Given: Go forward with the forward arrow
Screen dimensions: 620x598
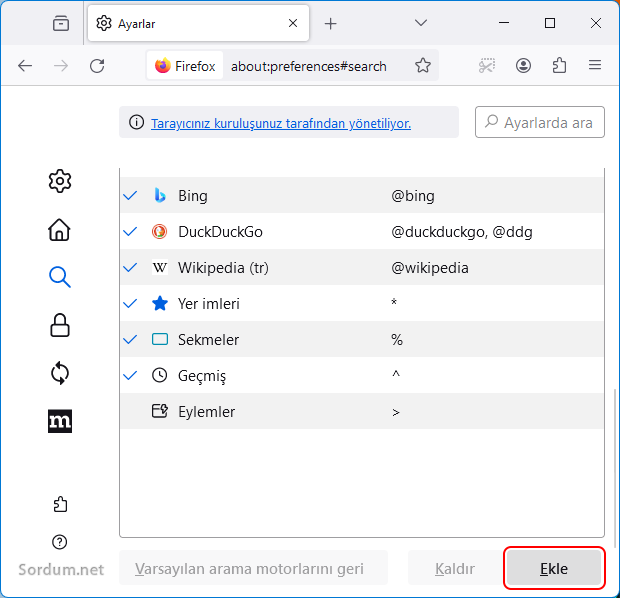Looking at the screenshot, I should (x=61, y=66).
